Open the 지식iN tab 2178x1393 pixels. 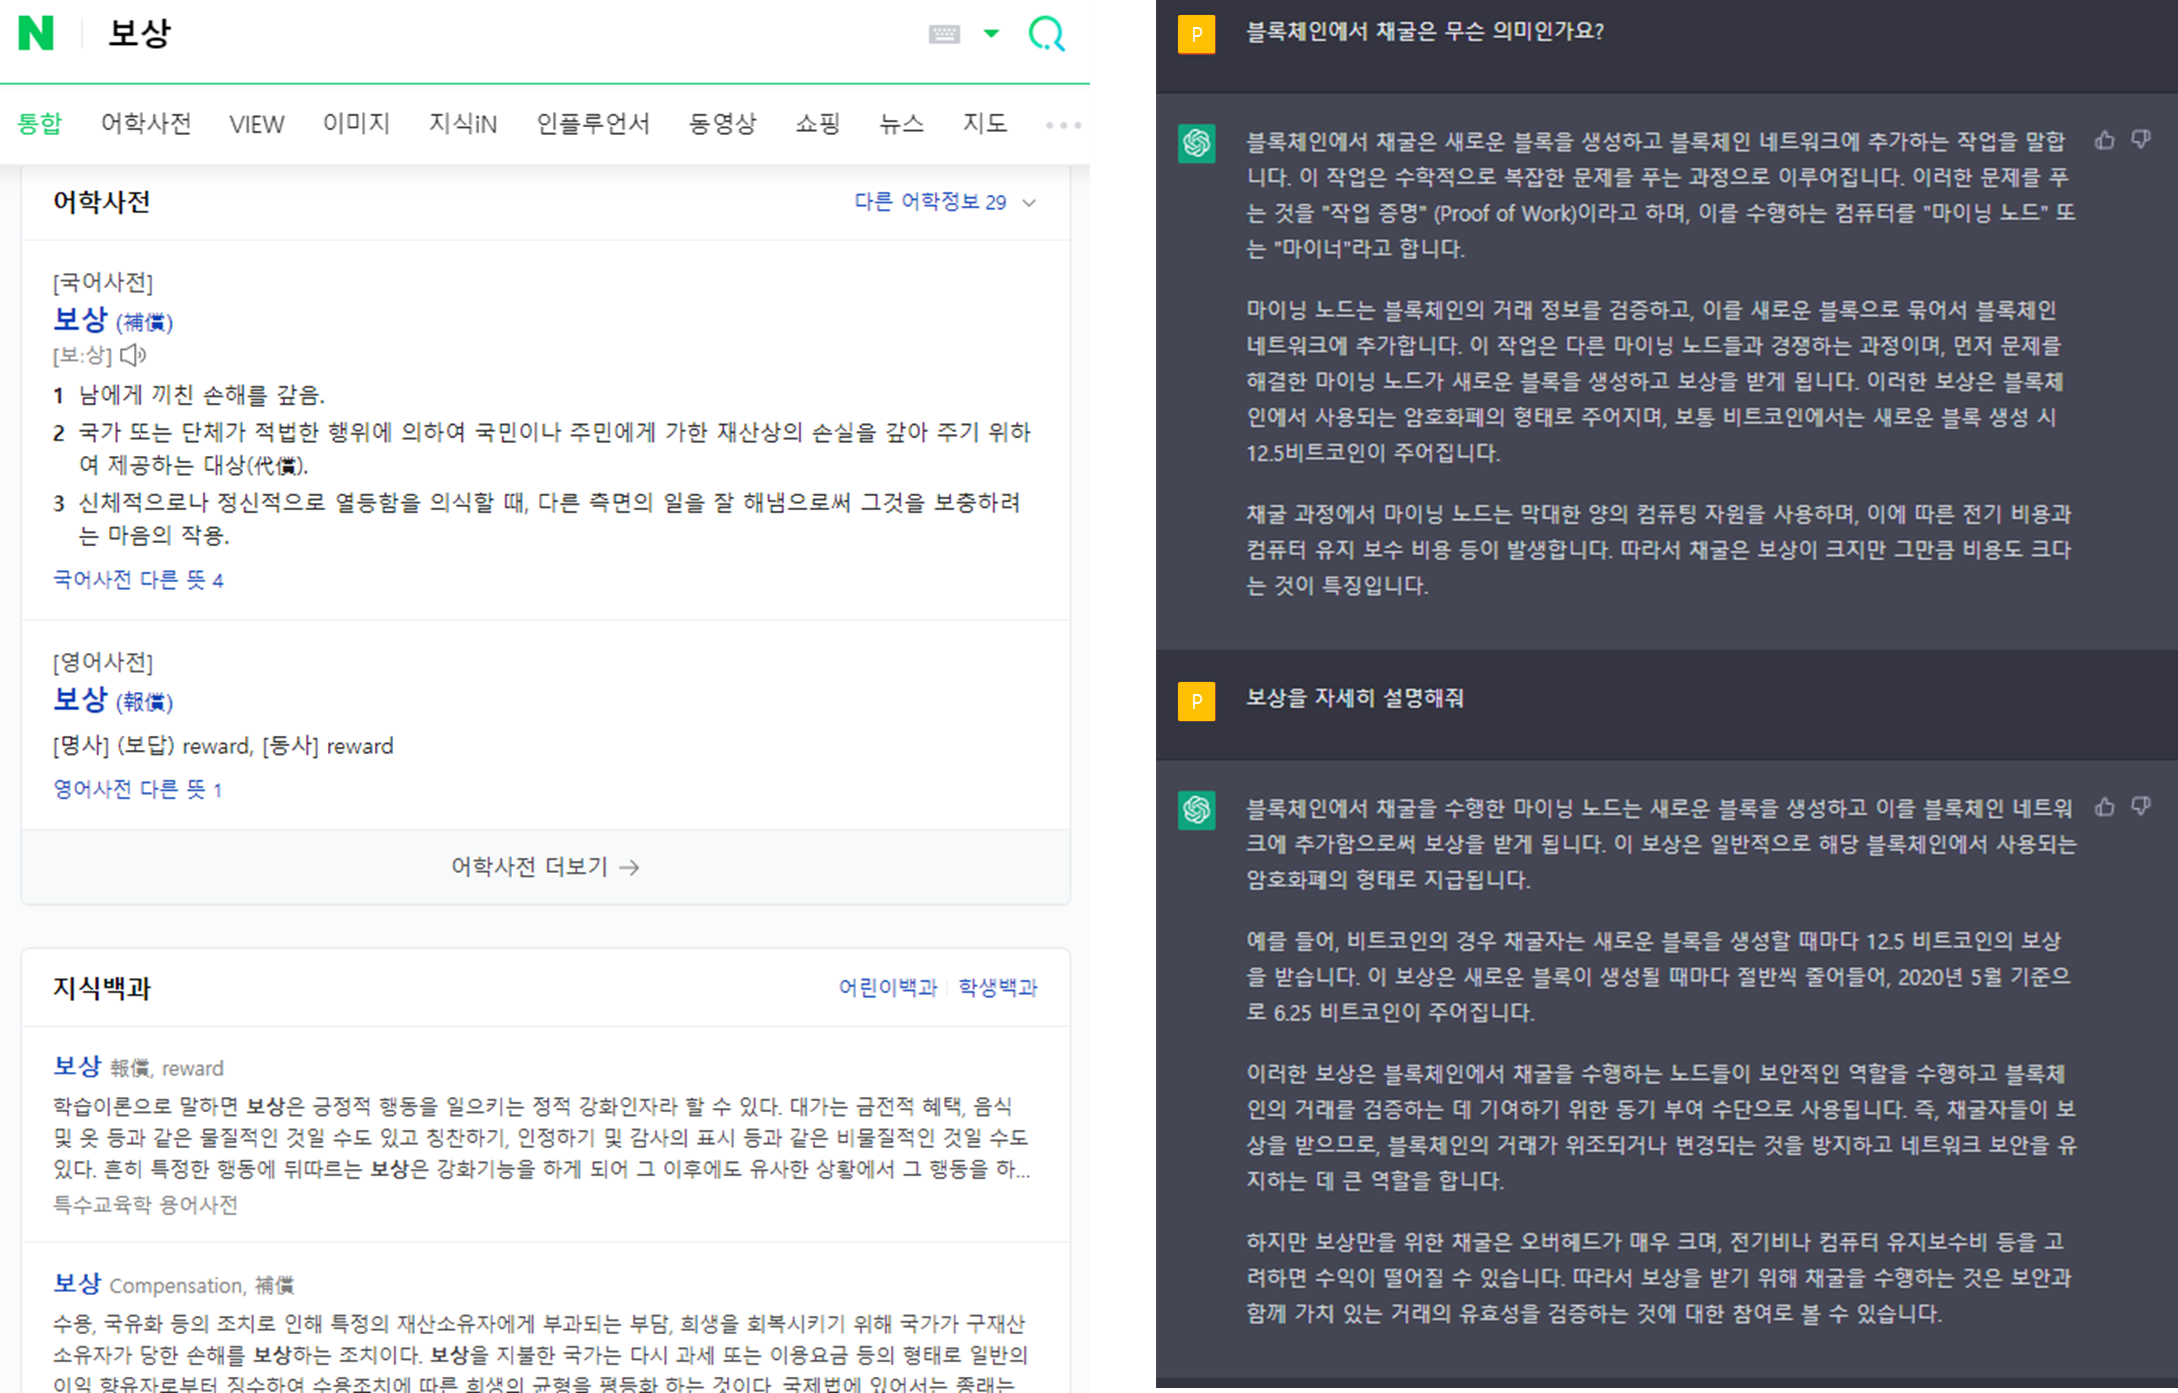(x=462, y=124)
